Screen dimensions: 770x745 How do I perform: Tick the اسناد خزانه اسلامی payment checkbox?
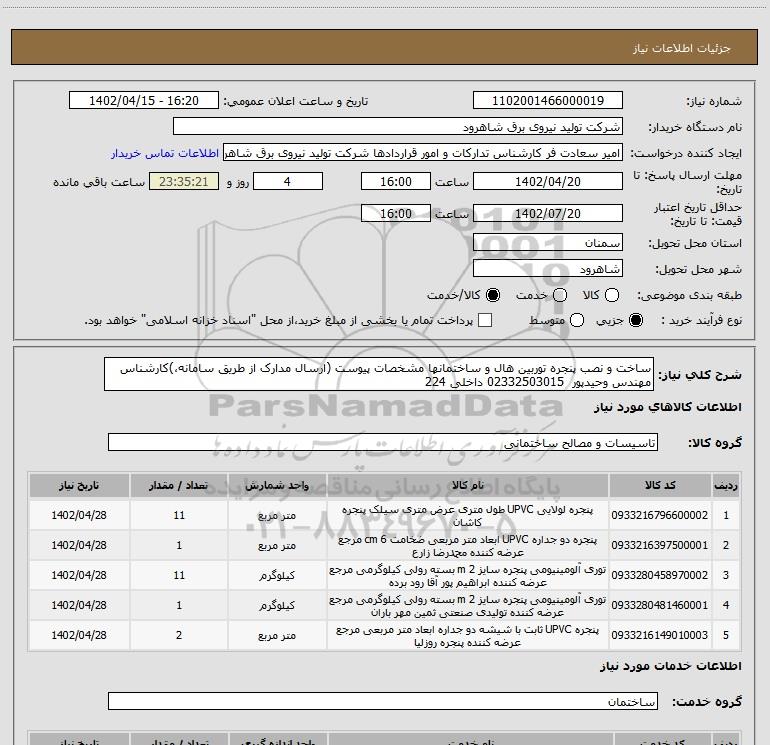485,320
